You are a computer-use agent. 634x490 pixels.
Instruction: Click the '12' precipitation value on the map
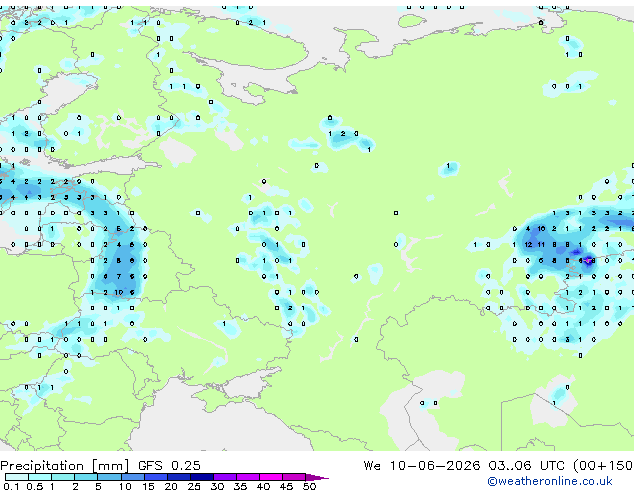(528, 245)
